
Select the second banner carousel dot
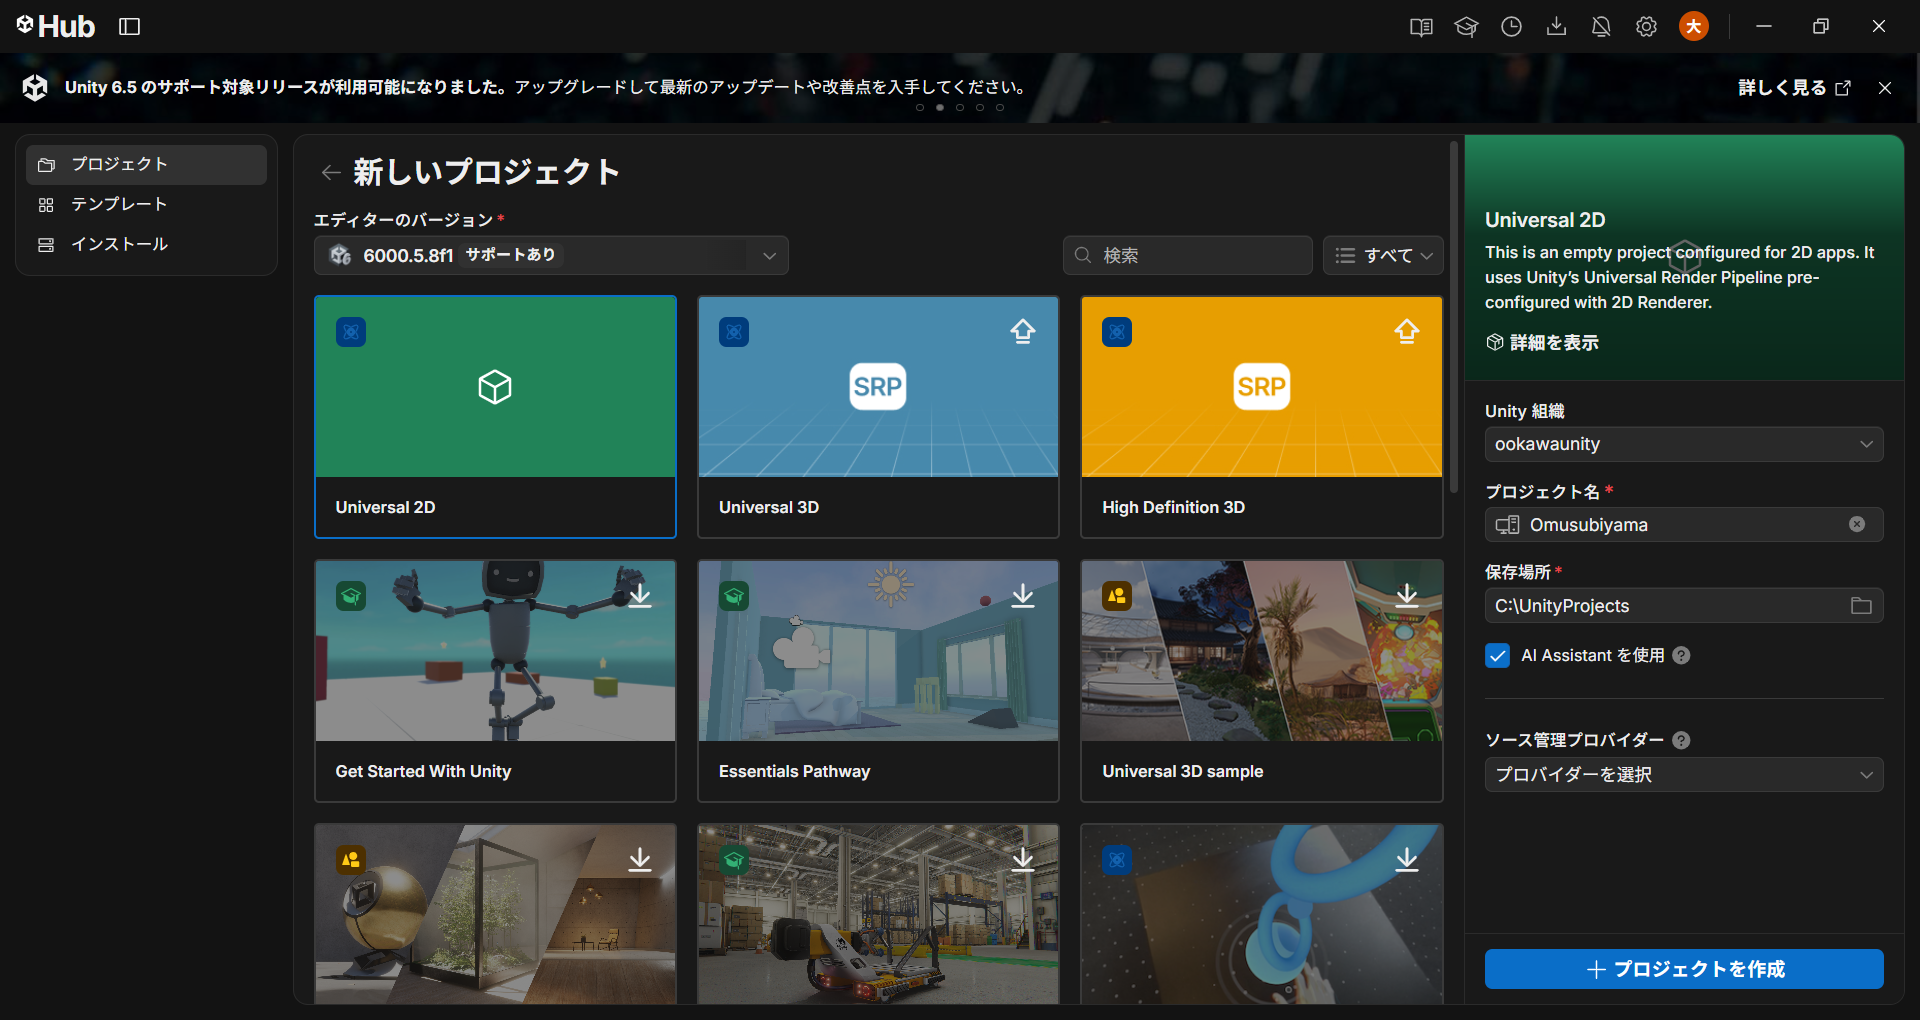pos(940,108)
